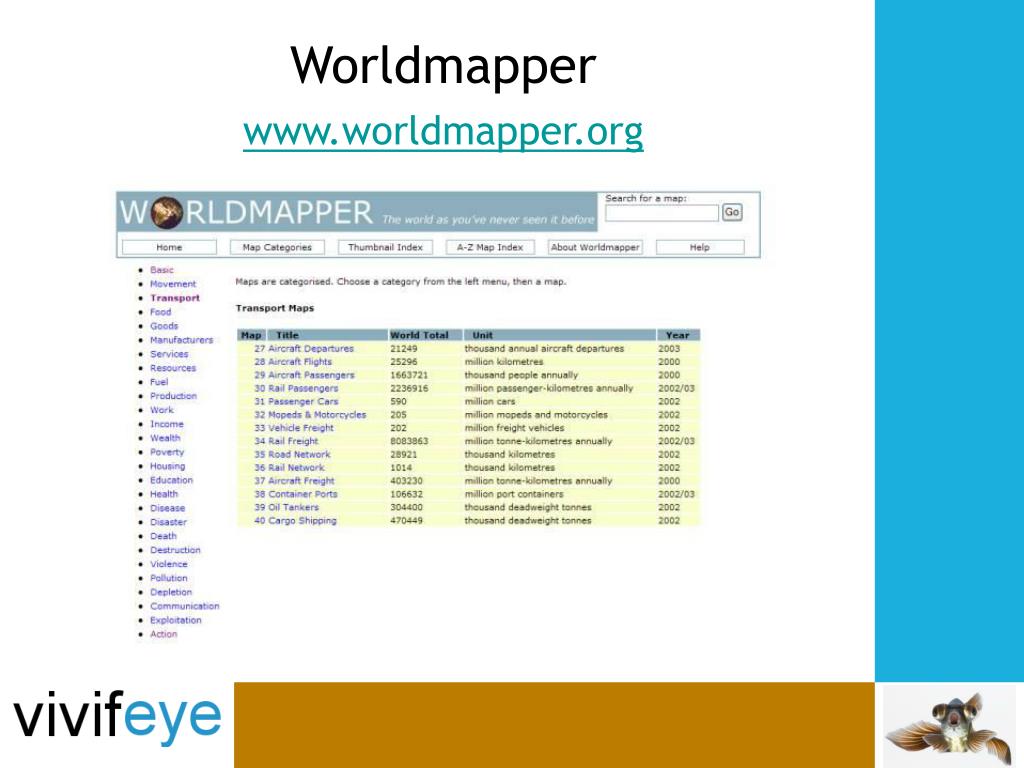The image size is (1024, 768).
Task: Select the Depletion category link
Action: pos(171,592)
